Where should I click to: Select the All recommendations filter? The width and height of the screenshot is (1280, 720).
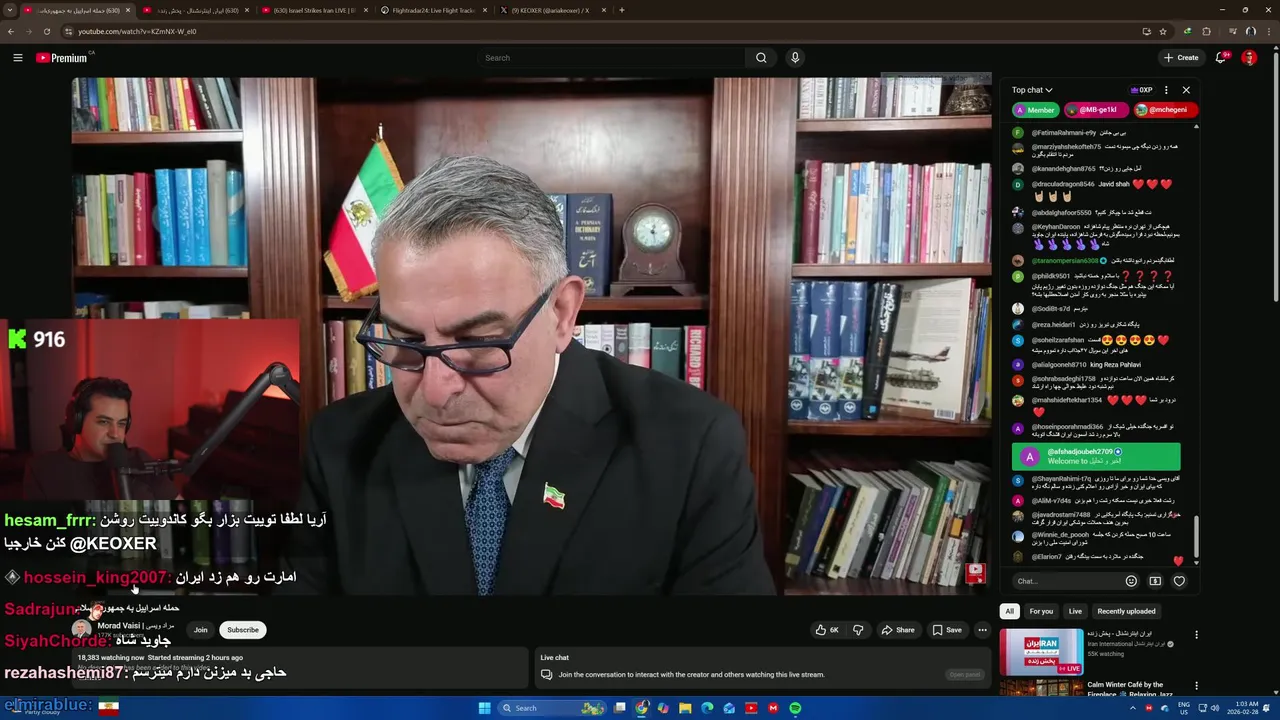coord(1009,611)
